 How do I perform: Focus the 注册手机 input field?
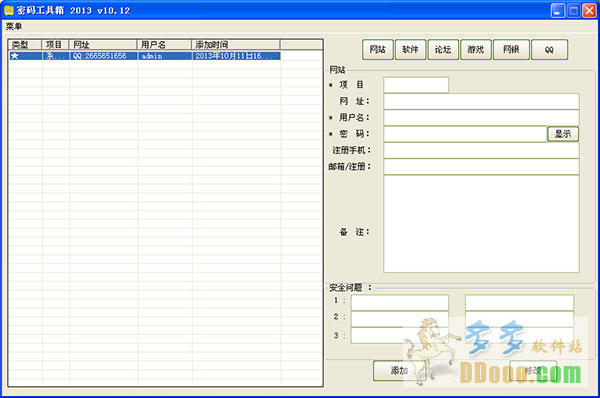click(x=481, y=150)
